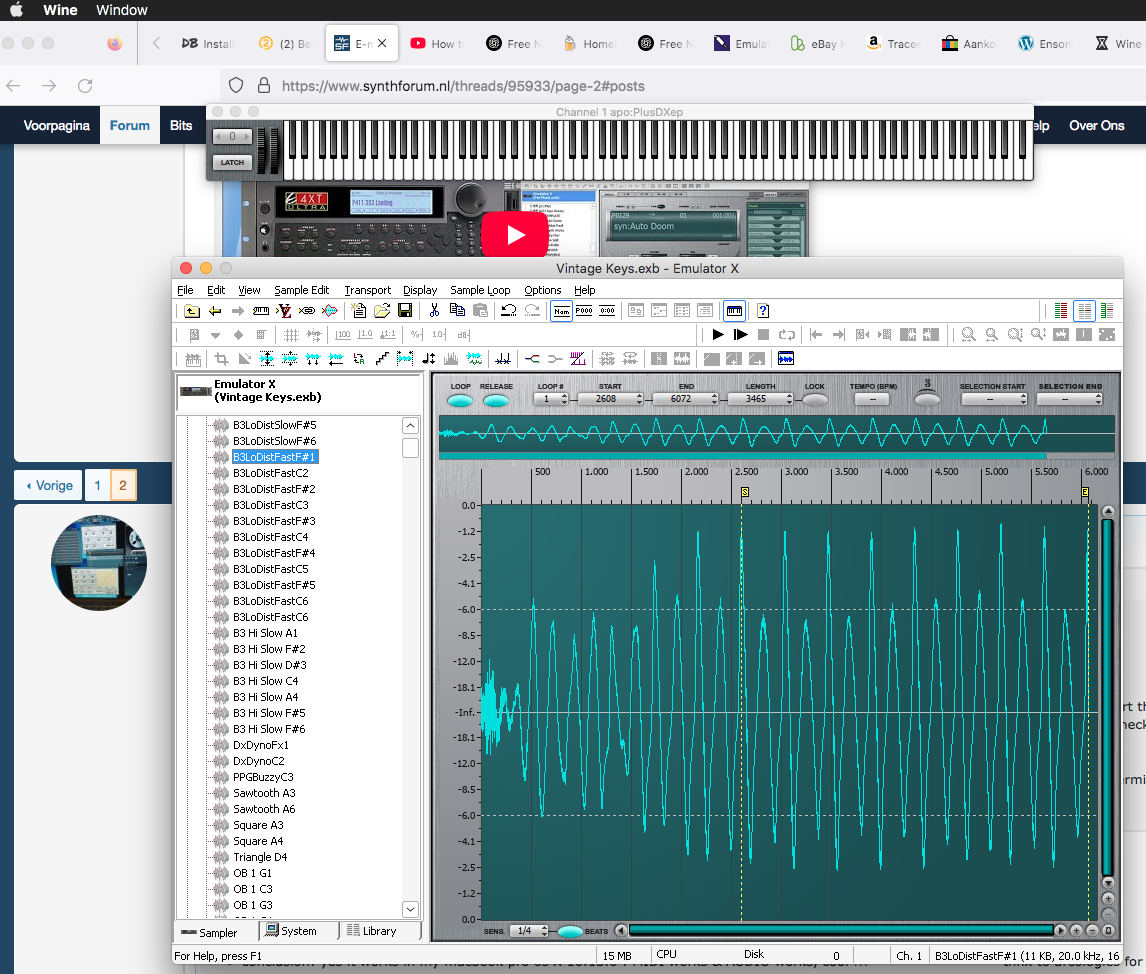Click Over Ons navigation link
Viewport: 1146px width, 974px height.
[1096, 126]
